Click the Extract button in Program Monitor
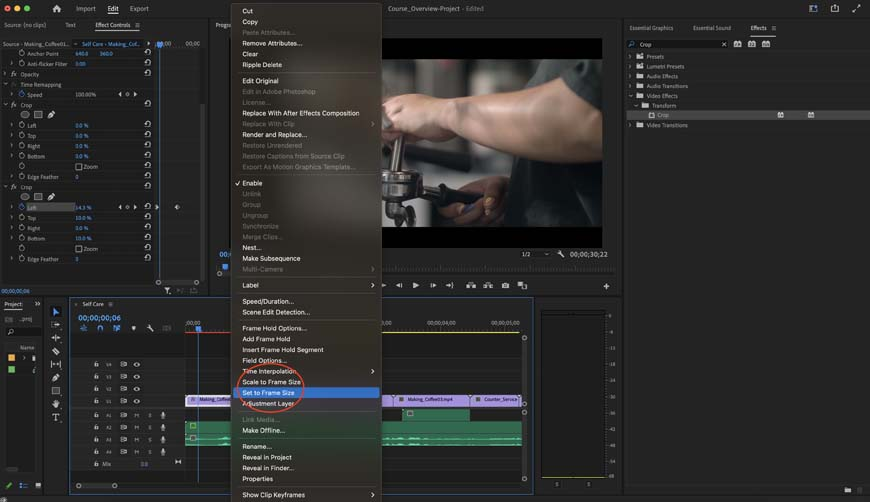 488,286
